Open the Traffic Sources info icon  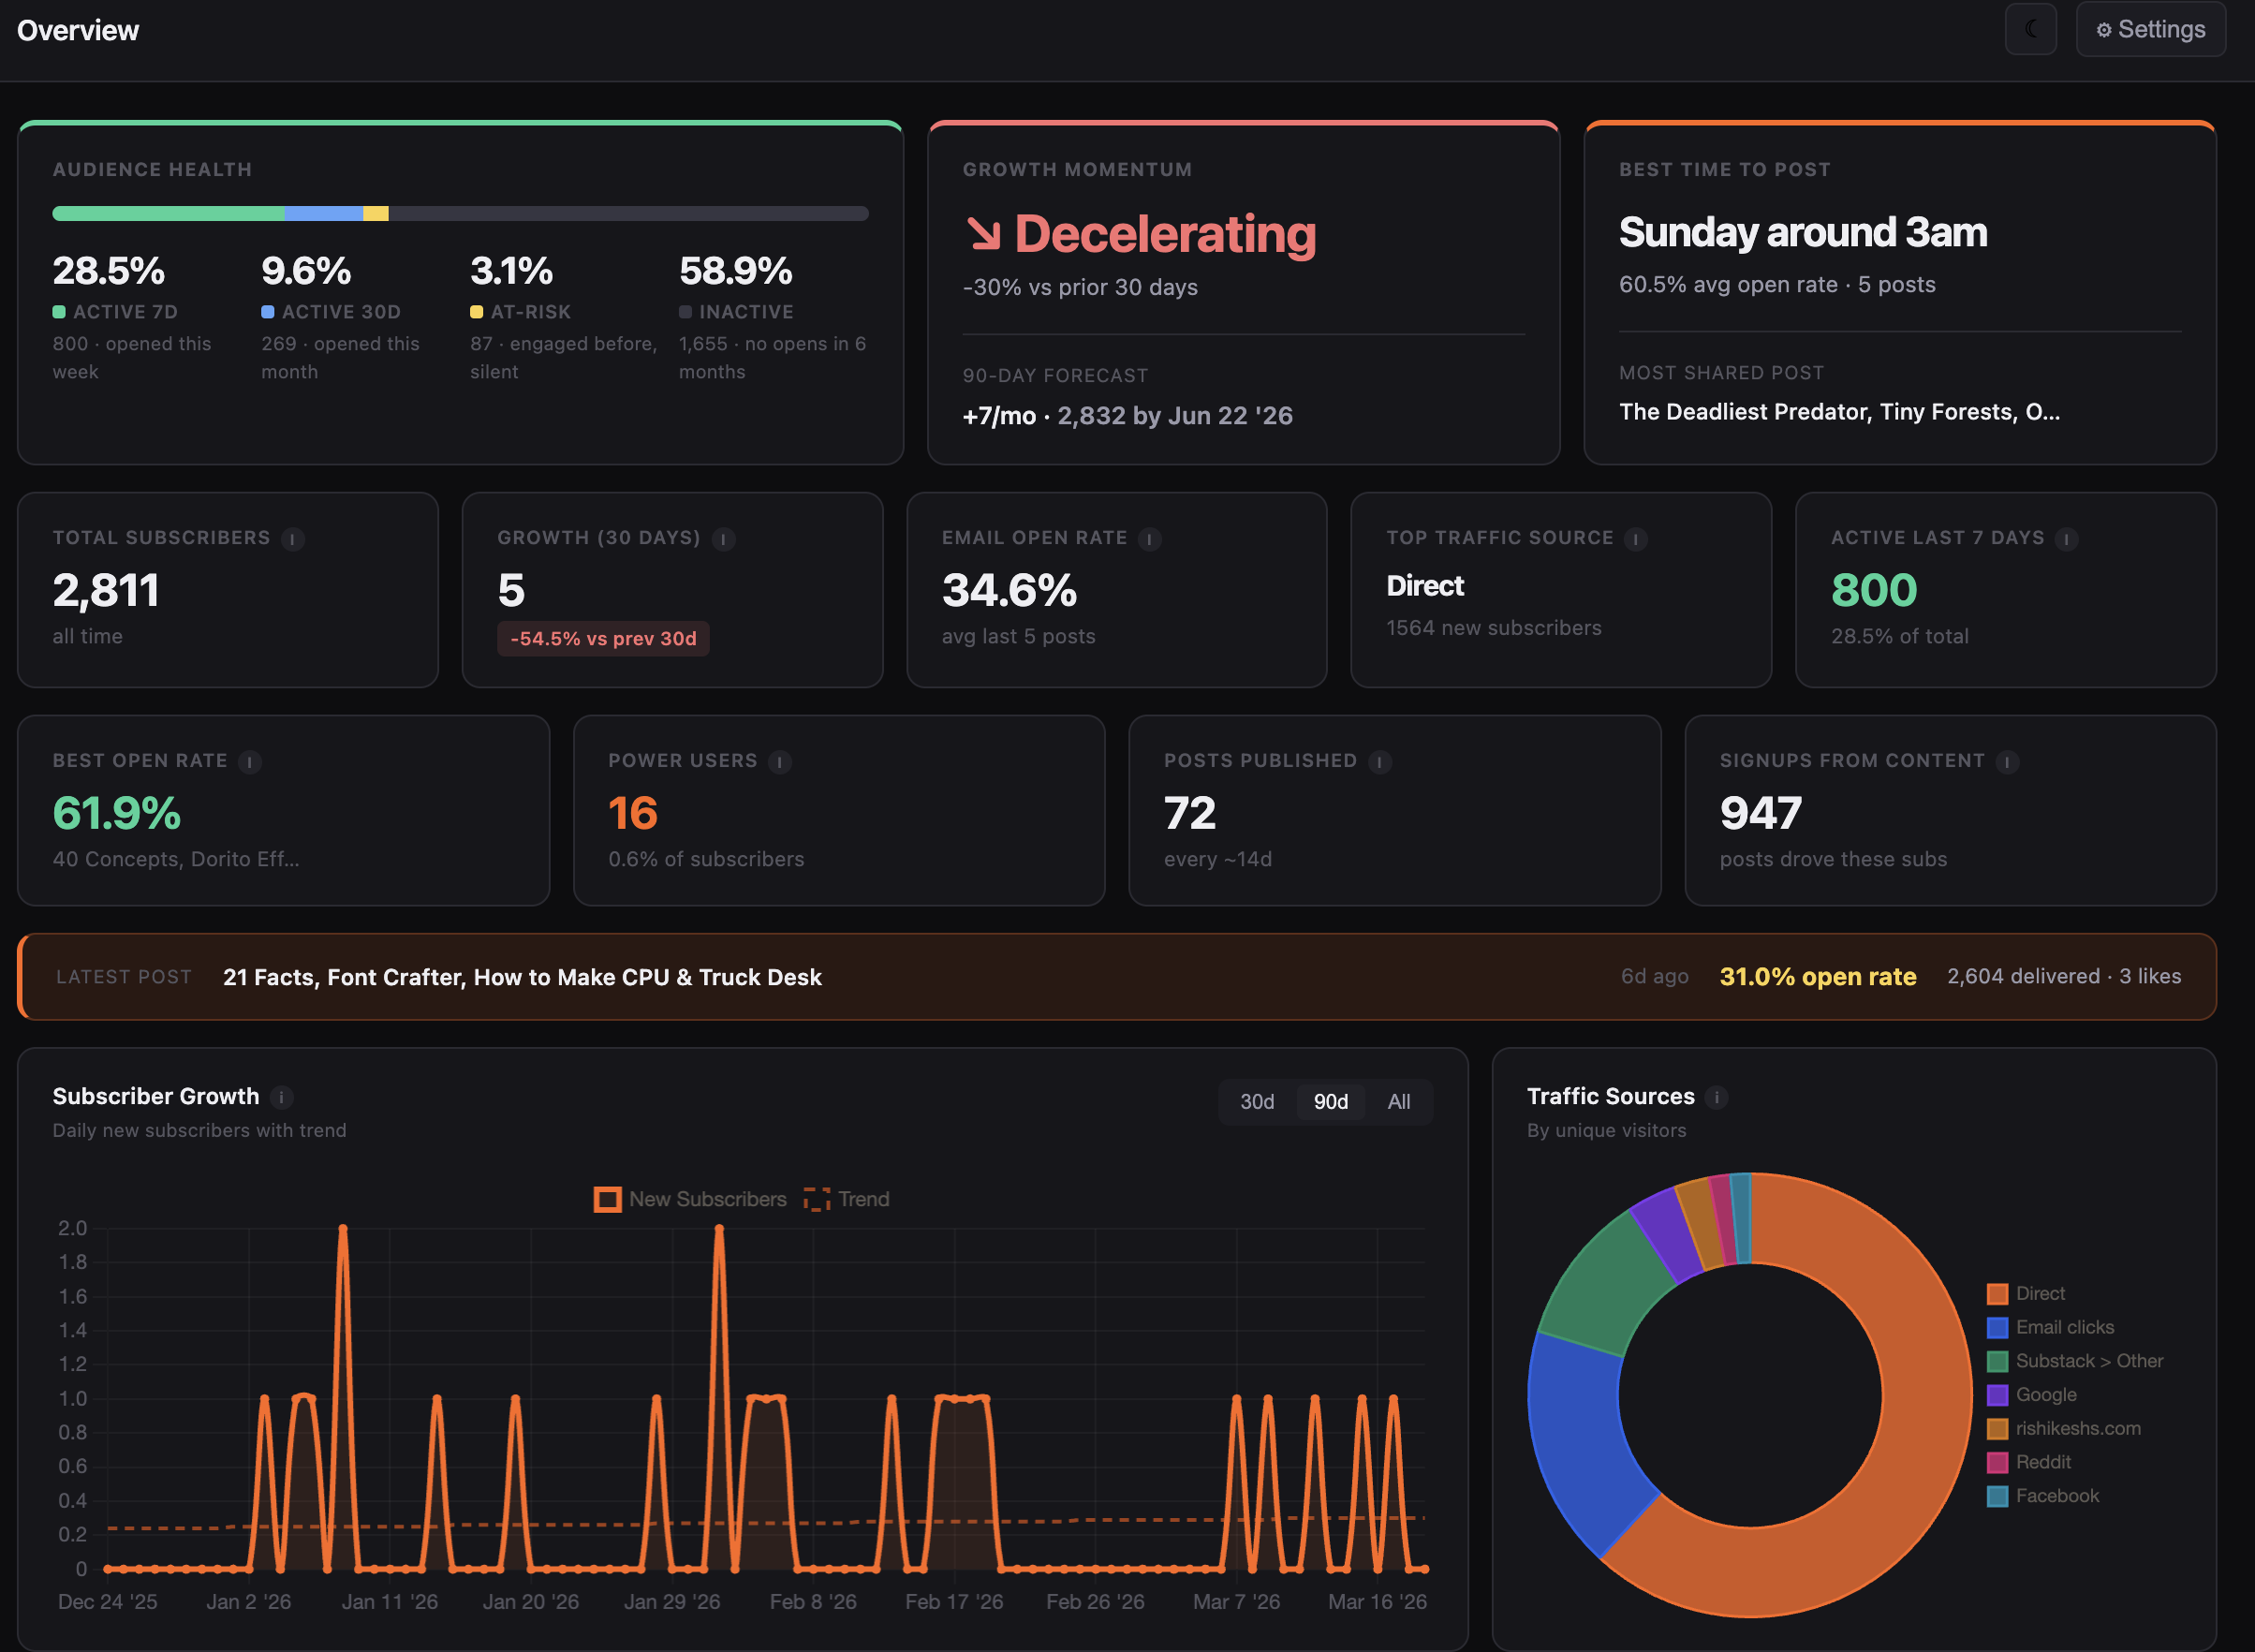1717,1097
